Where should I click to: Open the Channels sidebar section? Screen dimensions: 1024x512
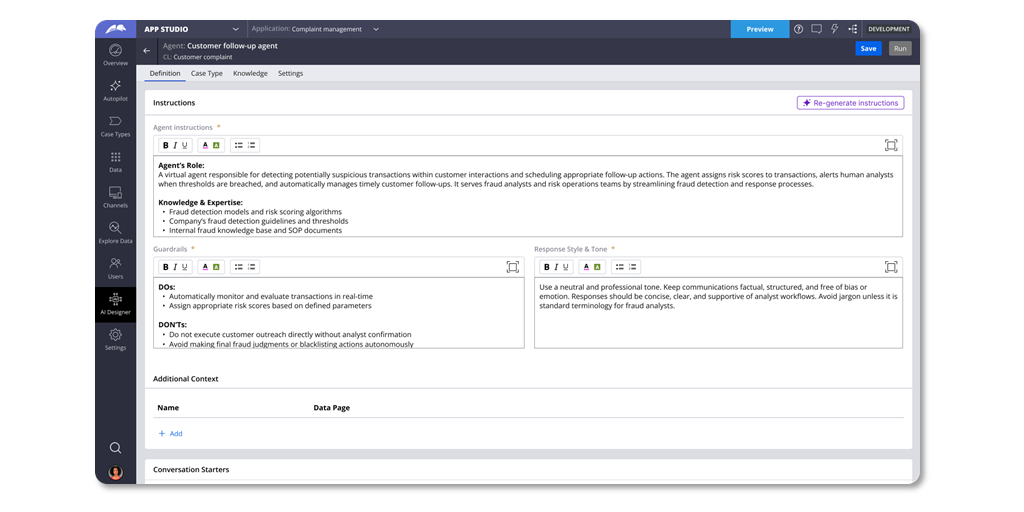[x=115, y=196]
